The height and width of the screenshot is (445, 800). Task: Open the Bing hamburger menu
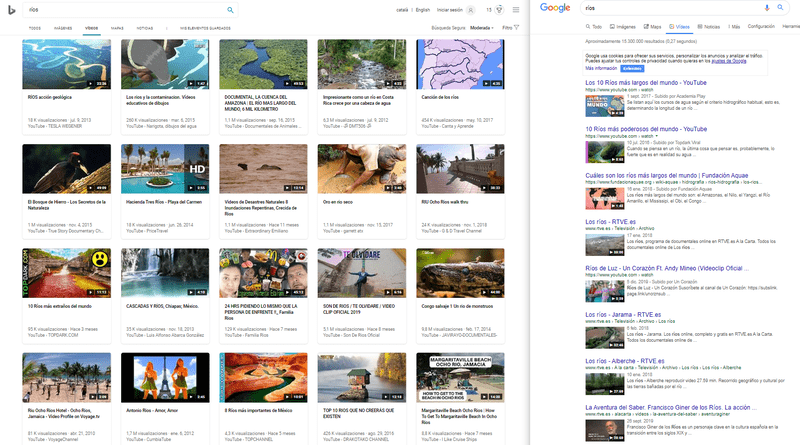pyautogui.click(x=514, y=9)
